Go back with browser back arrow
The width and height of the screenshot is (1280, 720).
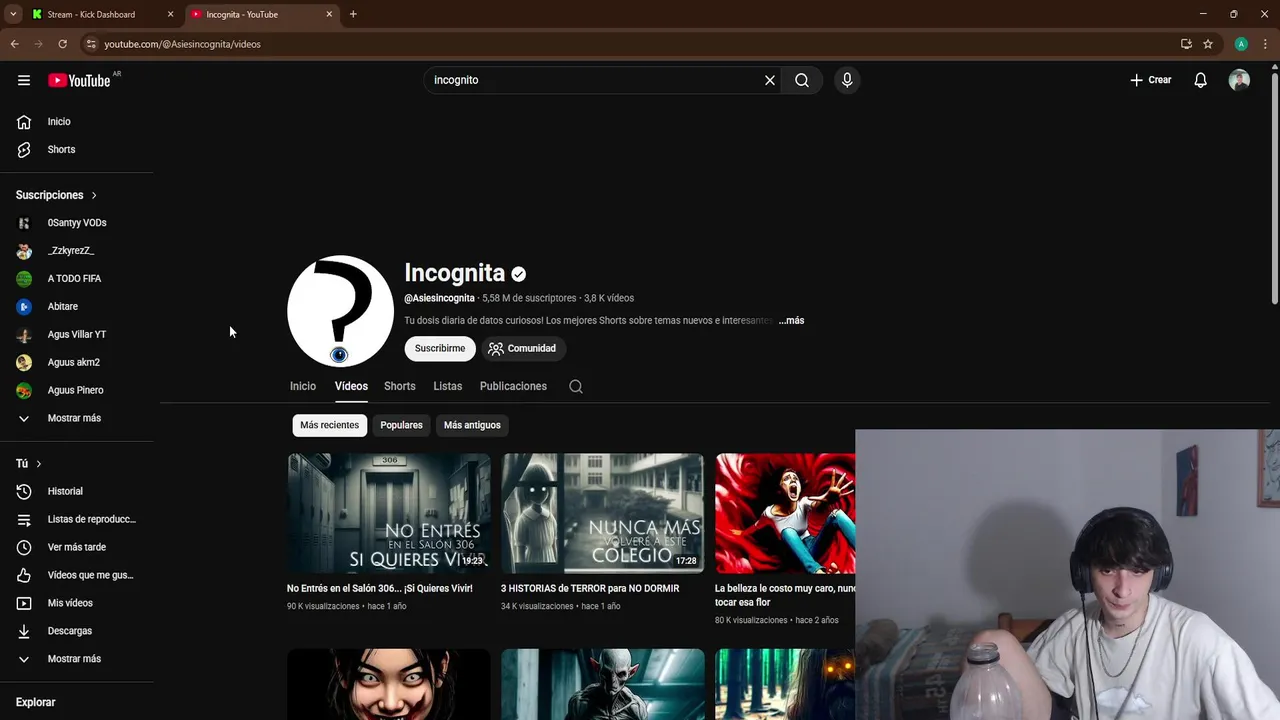tap(14, 44)
